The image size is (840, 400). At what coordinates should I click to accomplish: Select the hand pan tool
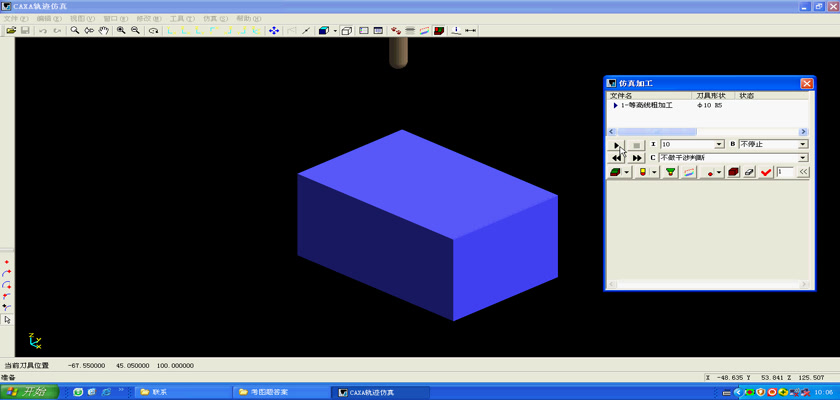point(103,31)
